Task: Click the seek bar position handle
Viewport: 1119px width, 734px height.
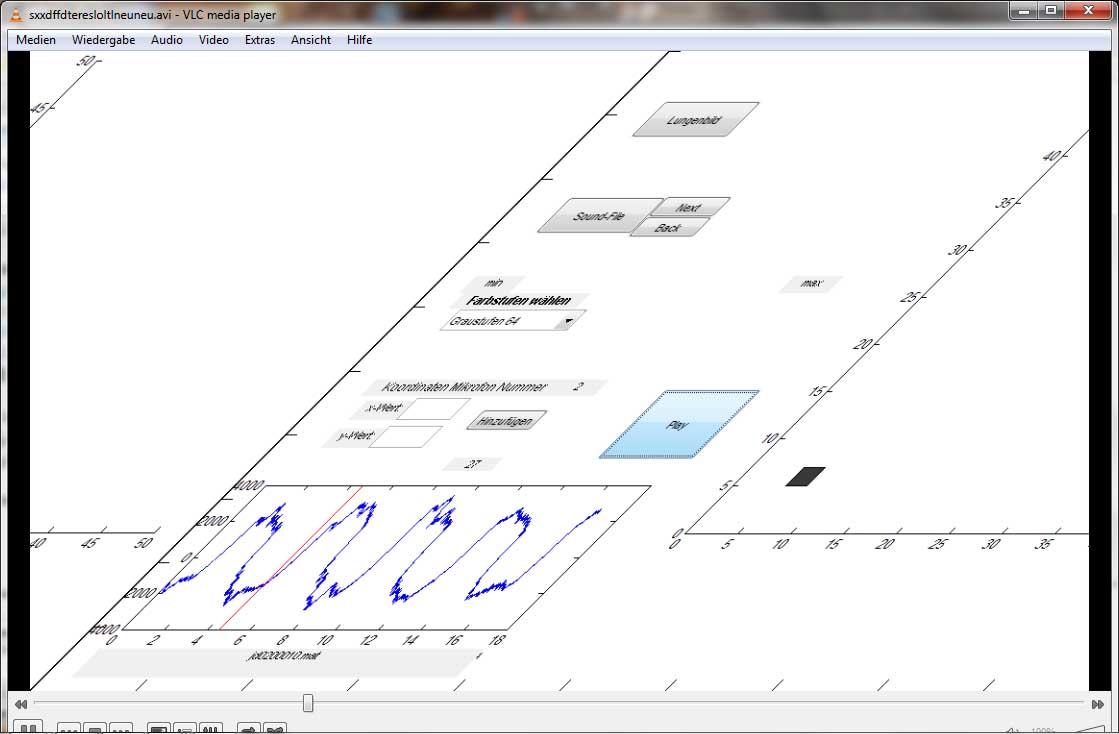Action: [x=308, y=704]
